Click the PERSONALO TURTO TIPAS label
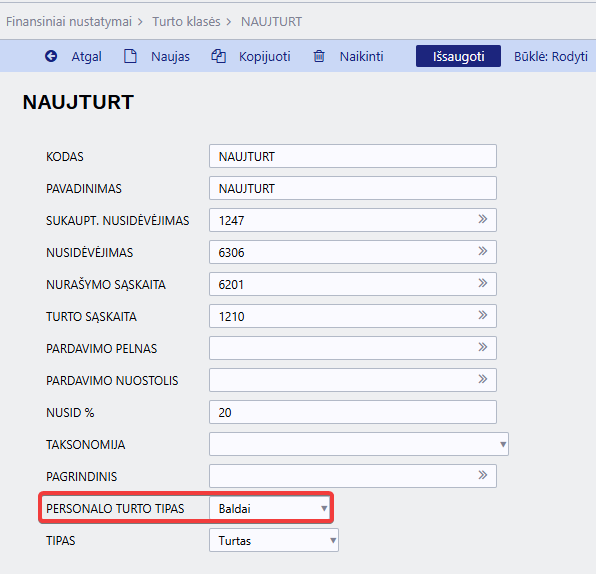This screenshot has height=574, width=596. click(115, 509)
